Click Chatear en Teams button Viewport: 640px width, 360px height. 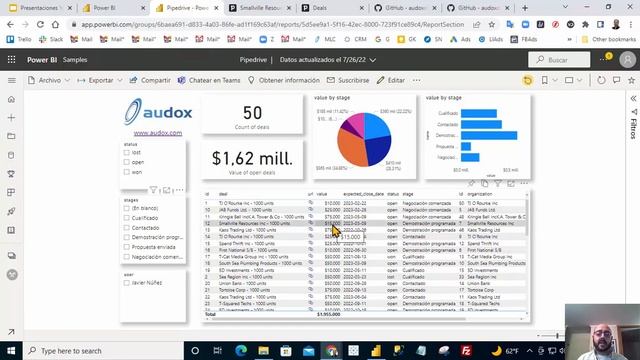[x=209, y=80]
